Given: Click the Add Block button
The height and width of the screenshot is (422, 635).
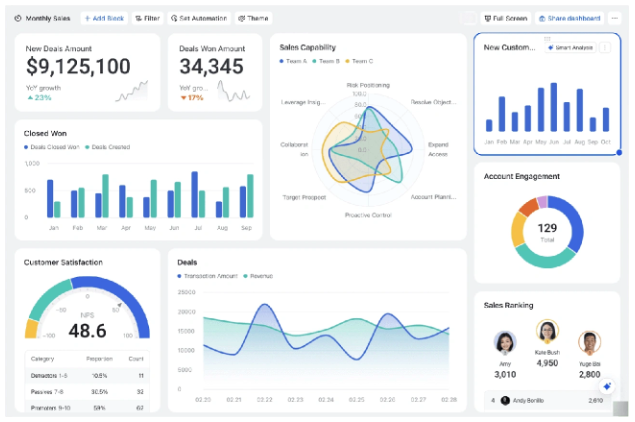Looking at the screenshot, I should (103, 18).
